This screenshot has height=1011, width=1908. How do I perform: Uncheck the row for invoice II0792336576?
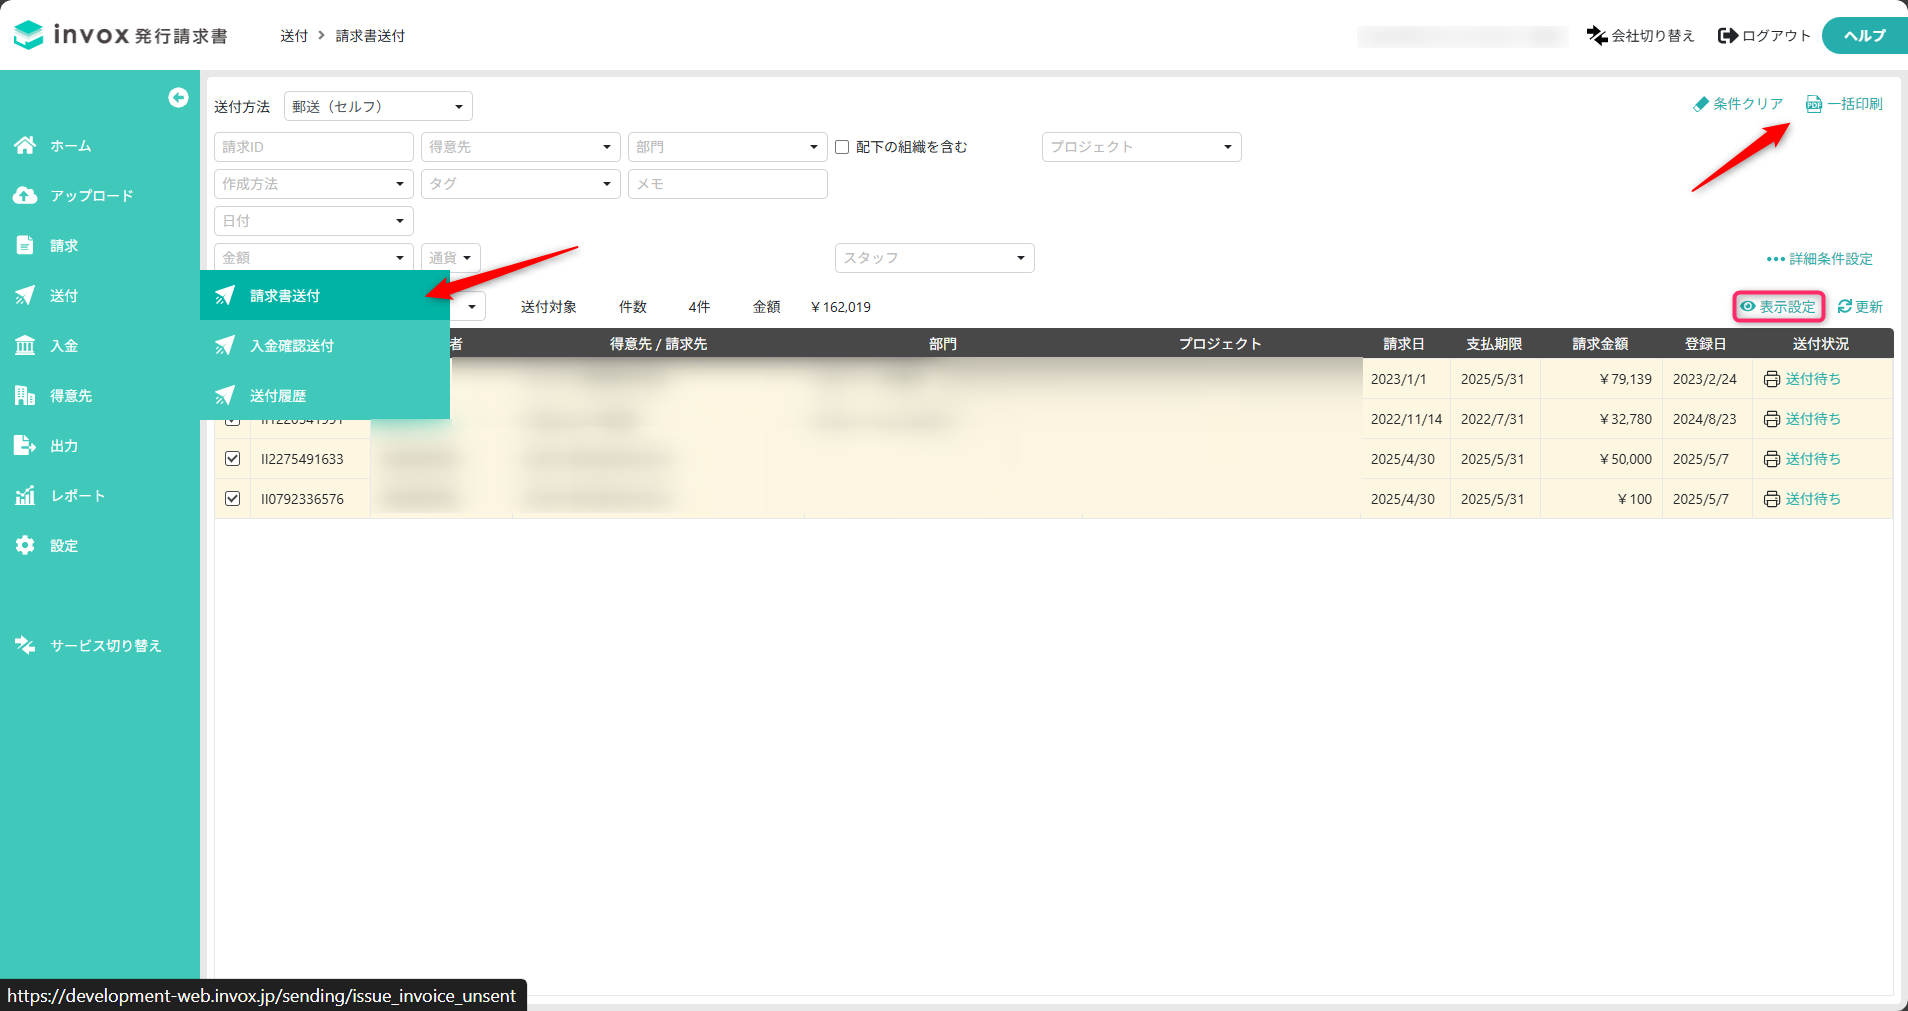pos(233,499)
